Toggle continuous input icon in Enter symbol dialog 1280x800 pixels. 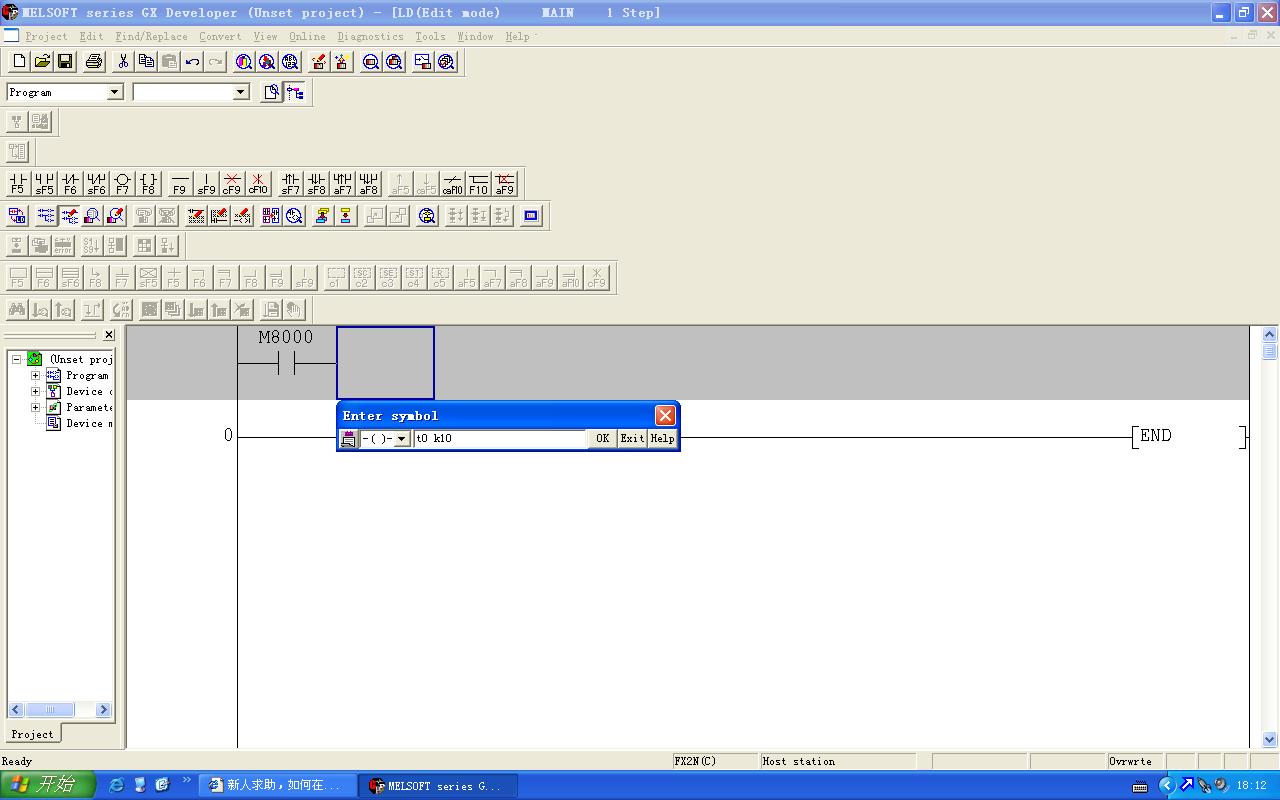[348, 439]
